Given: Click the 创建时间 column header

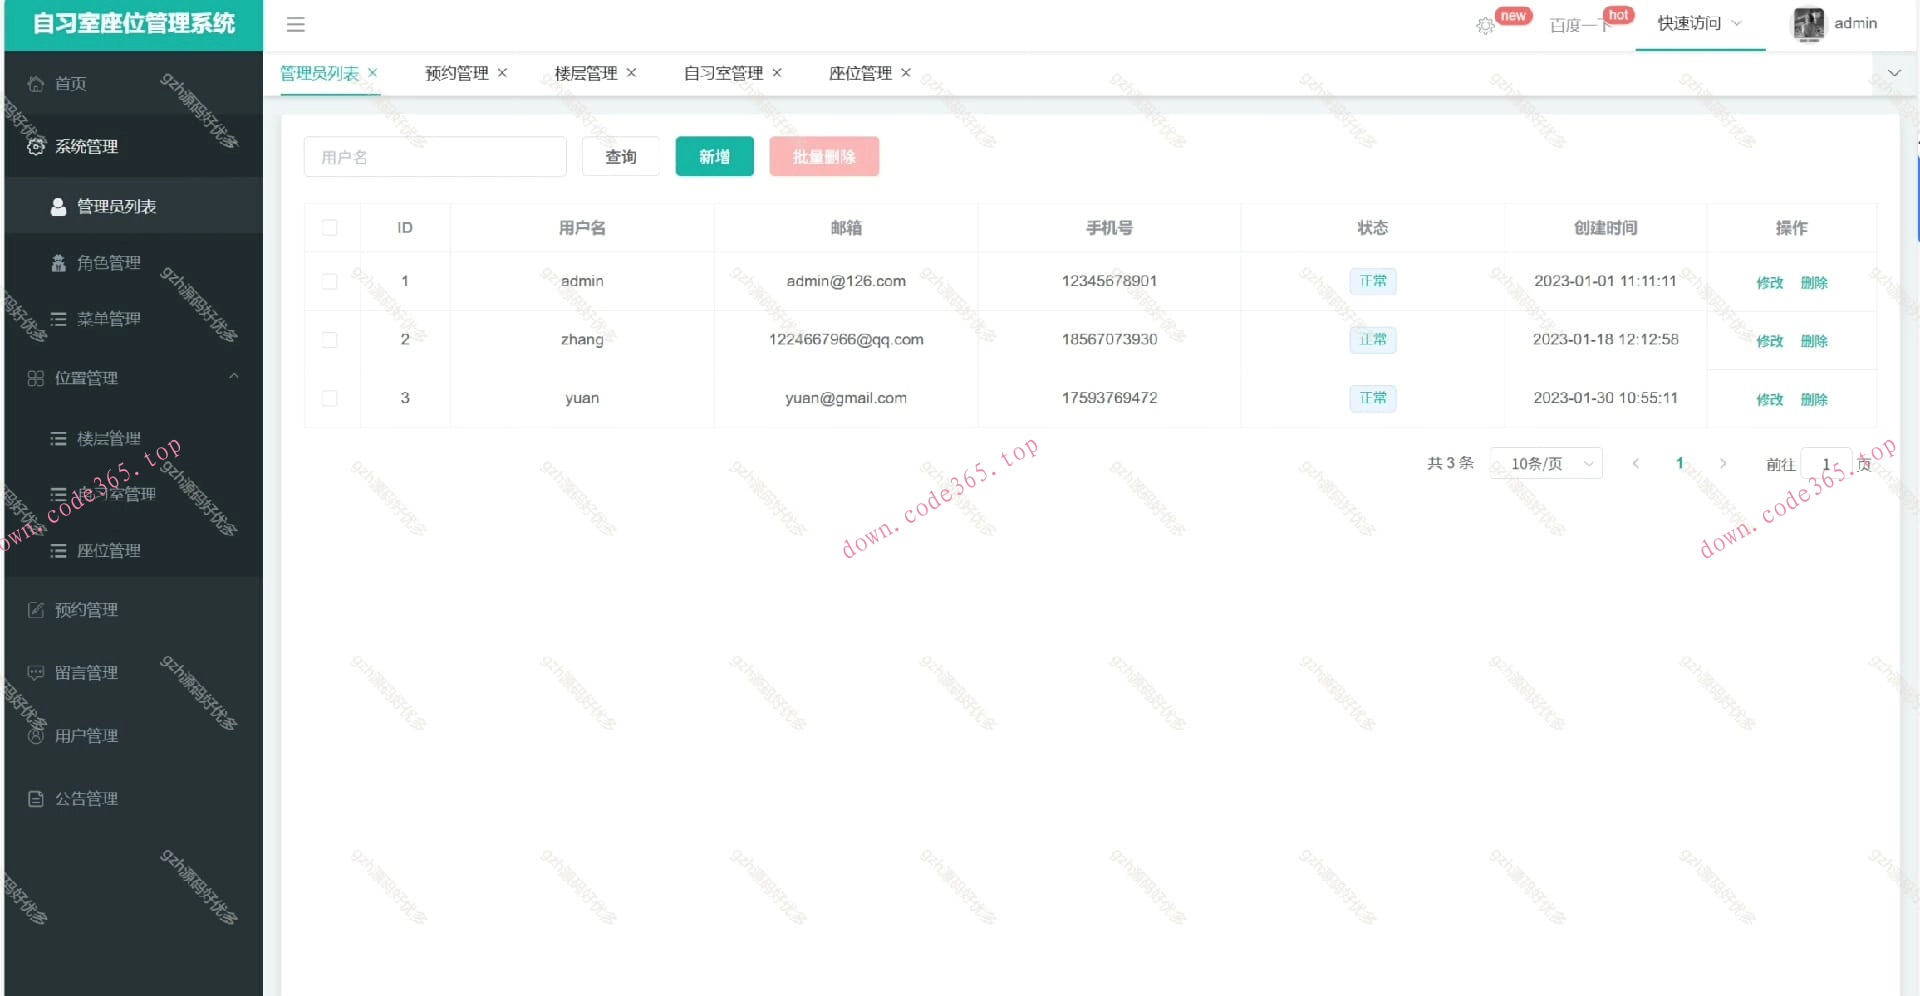Looking at the screenshot, I should click(1606, 228).
